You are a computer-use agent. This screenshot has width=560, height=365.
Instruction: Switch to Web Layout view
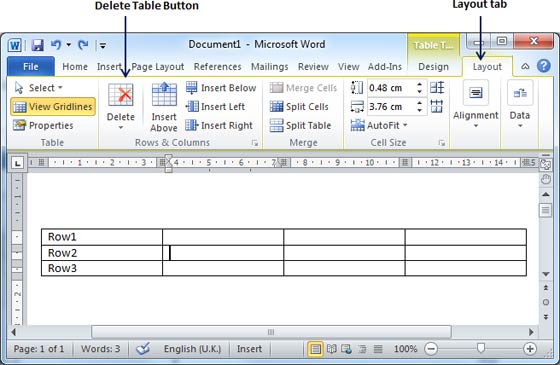point(346,349)
